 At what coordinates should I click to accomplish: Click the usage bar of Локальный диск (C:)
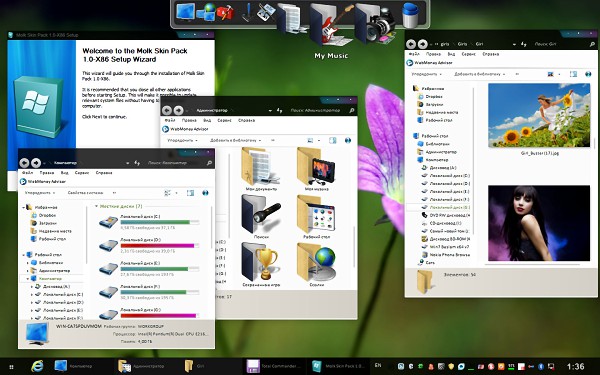pos(160,222)
